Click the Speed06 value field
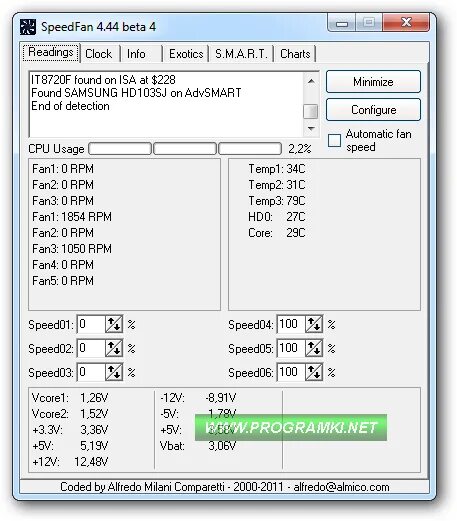The width and height of the screenshot is (457, 521). point(291,372)
